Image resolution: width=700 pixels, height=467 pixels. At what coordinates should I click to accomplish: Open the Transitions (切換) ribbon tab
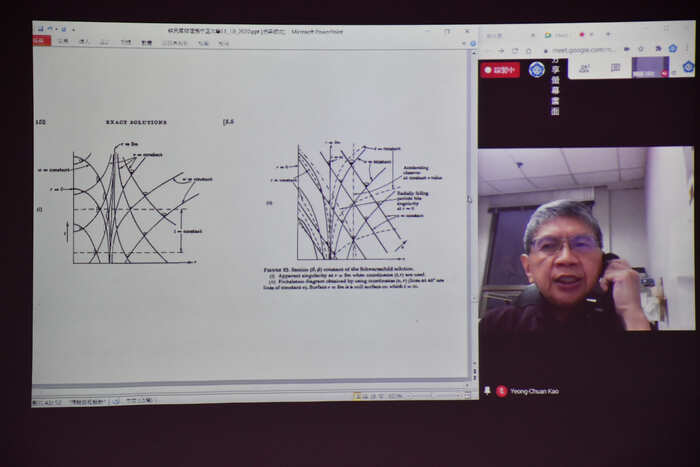[x=126, y=42]
